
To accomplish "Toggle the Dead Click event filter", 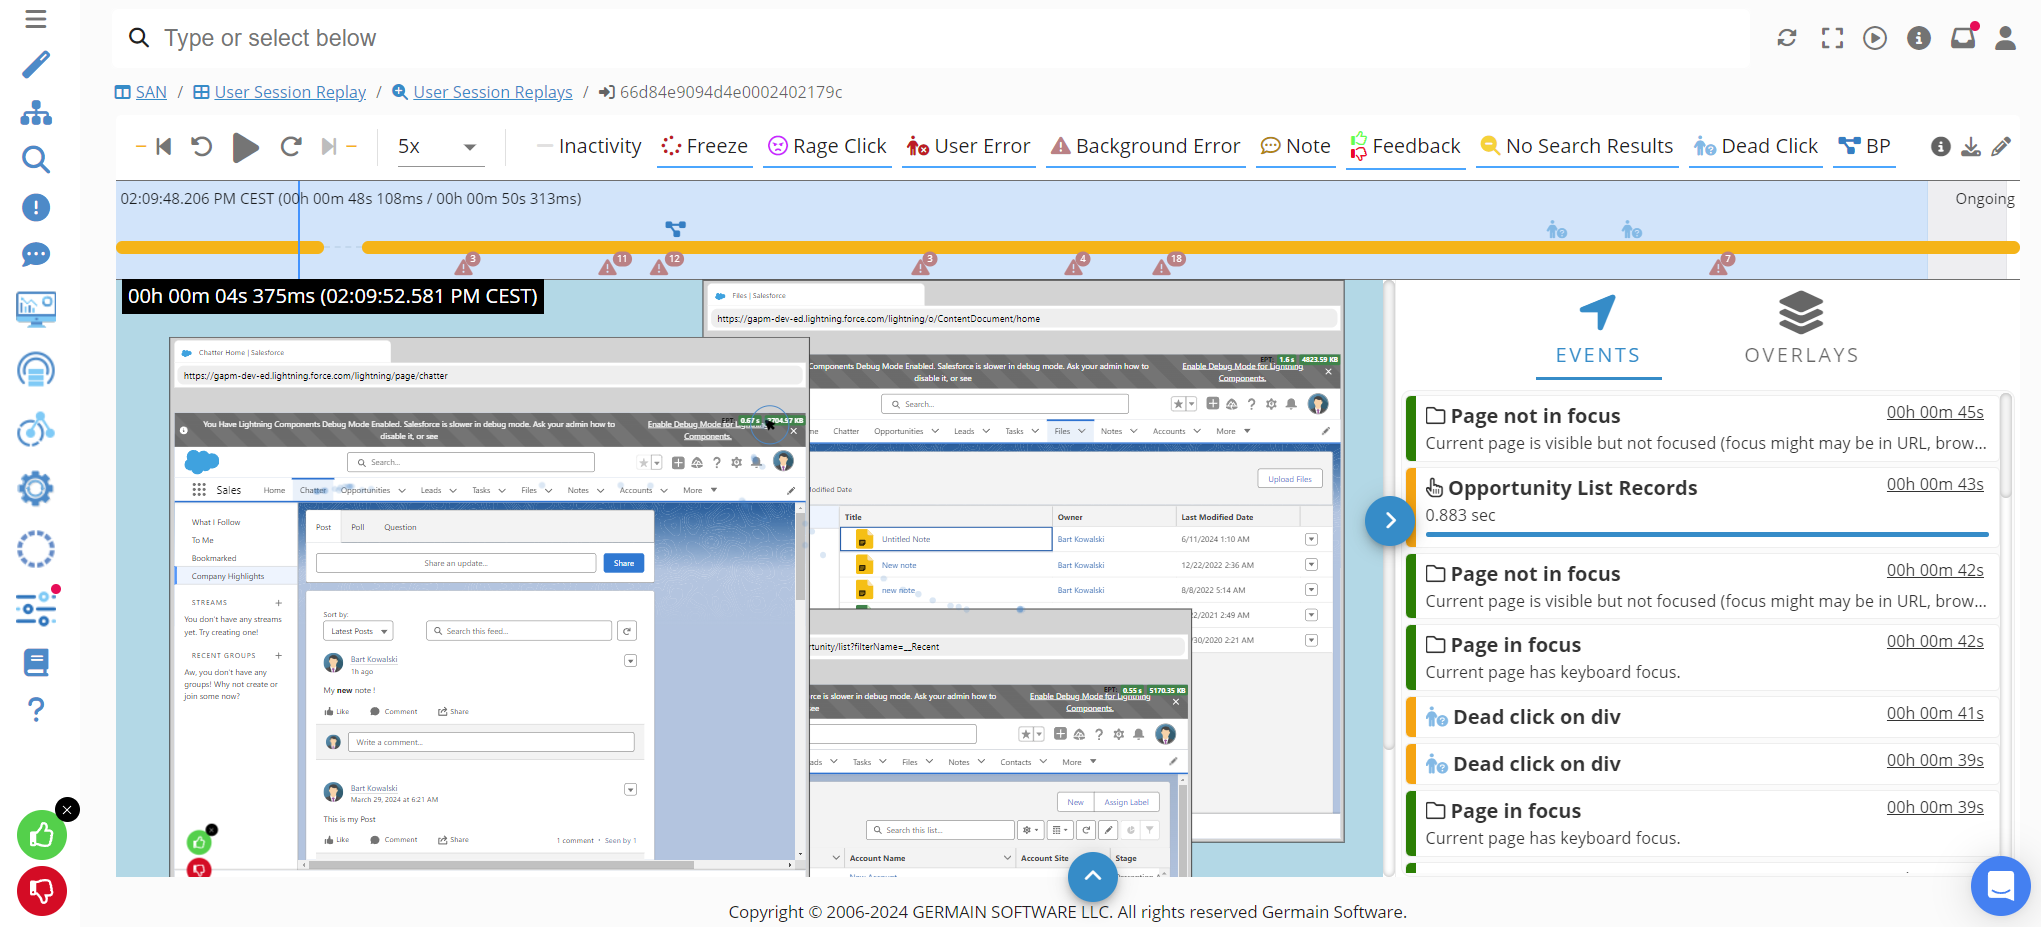I will (x=1756, y=146).
